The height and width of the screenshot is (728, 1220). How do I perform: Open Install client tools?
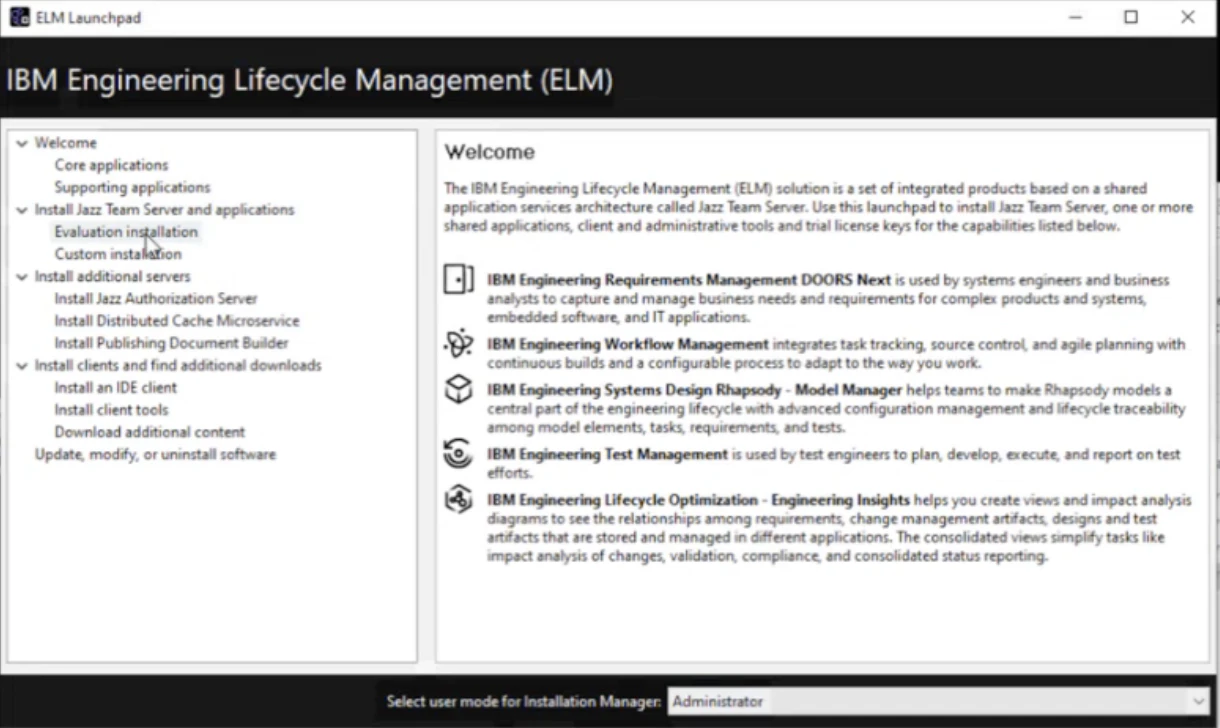coord(111,410)
